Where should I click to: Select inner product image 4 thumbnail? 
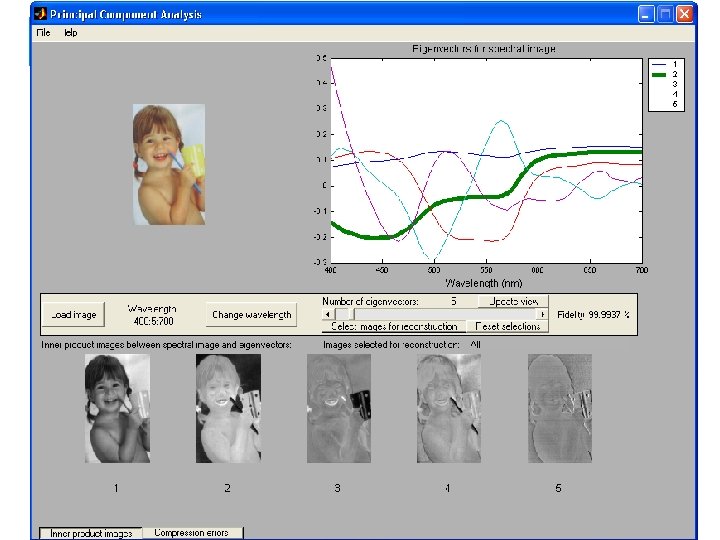pos(449,408)
